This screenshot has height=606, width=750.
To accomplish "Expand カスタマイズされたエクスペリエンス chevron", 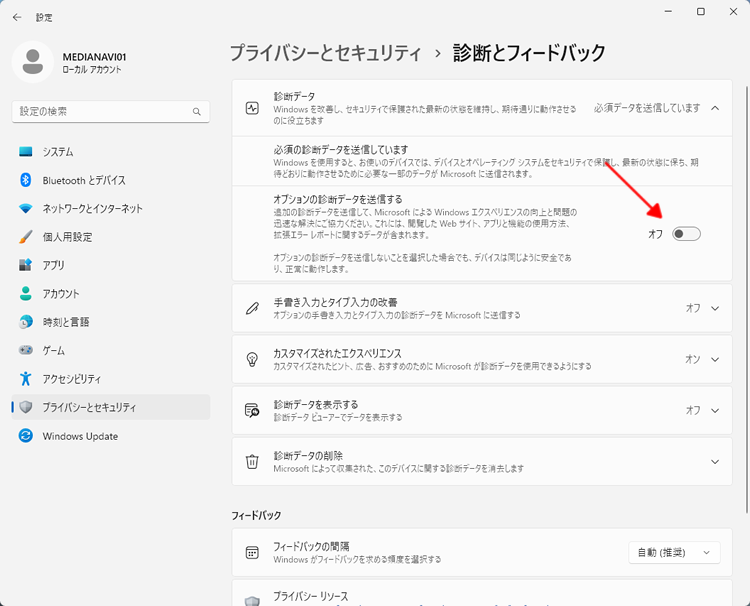I will click(715, 359).
